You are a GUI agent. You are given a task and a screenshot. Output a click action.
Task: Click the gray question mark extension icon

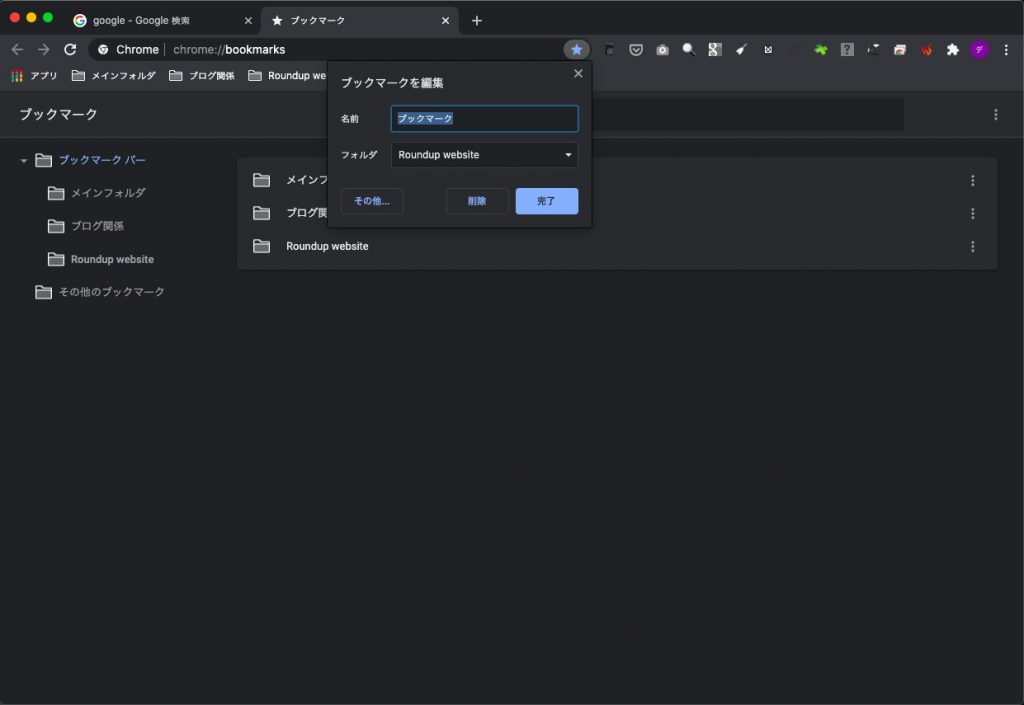point(847,50)
